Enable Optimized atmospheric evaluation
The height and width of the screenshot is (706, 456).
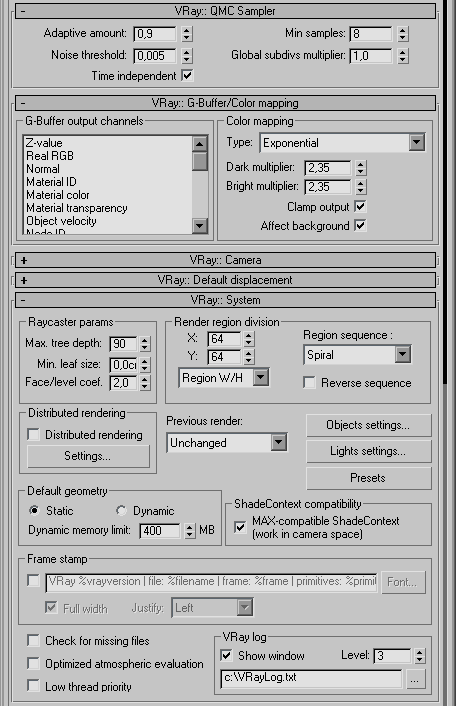pyautogui.click(x=33, y=663)
